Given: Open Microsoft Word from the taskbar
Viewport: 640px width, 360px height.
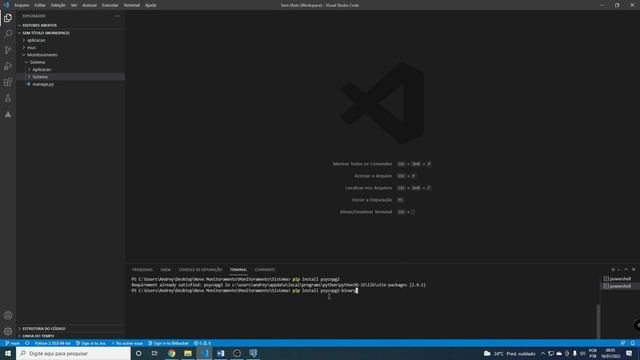Looking at the screenshot, I should (x=220, y=353).
